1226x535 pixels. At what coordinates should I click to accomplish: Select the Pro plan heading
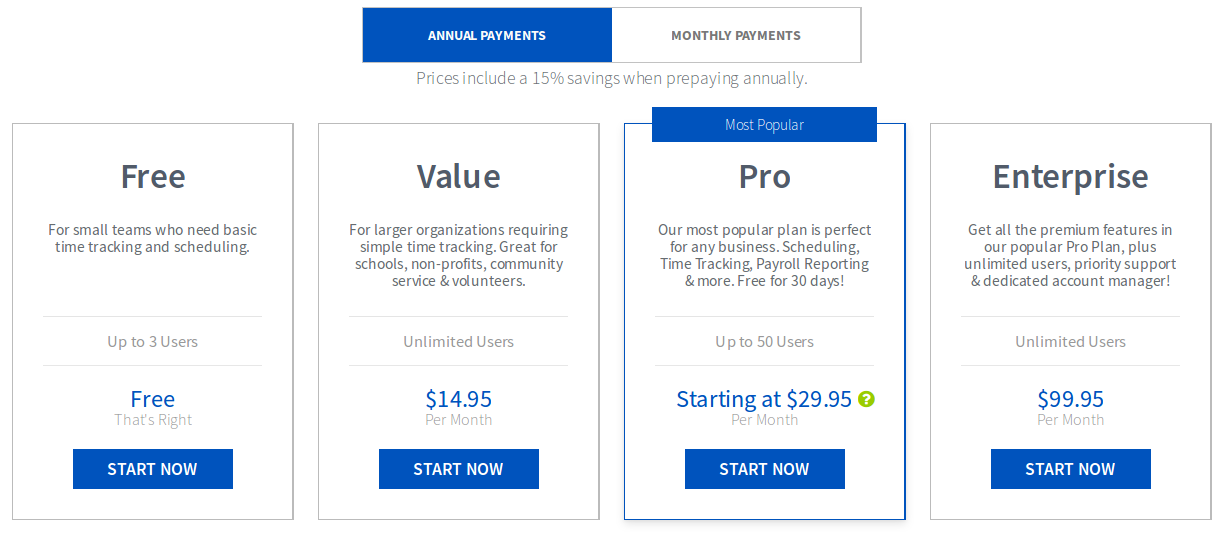click(764, 177)
